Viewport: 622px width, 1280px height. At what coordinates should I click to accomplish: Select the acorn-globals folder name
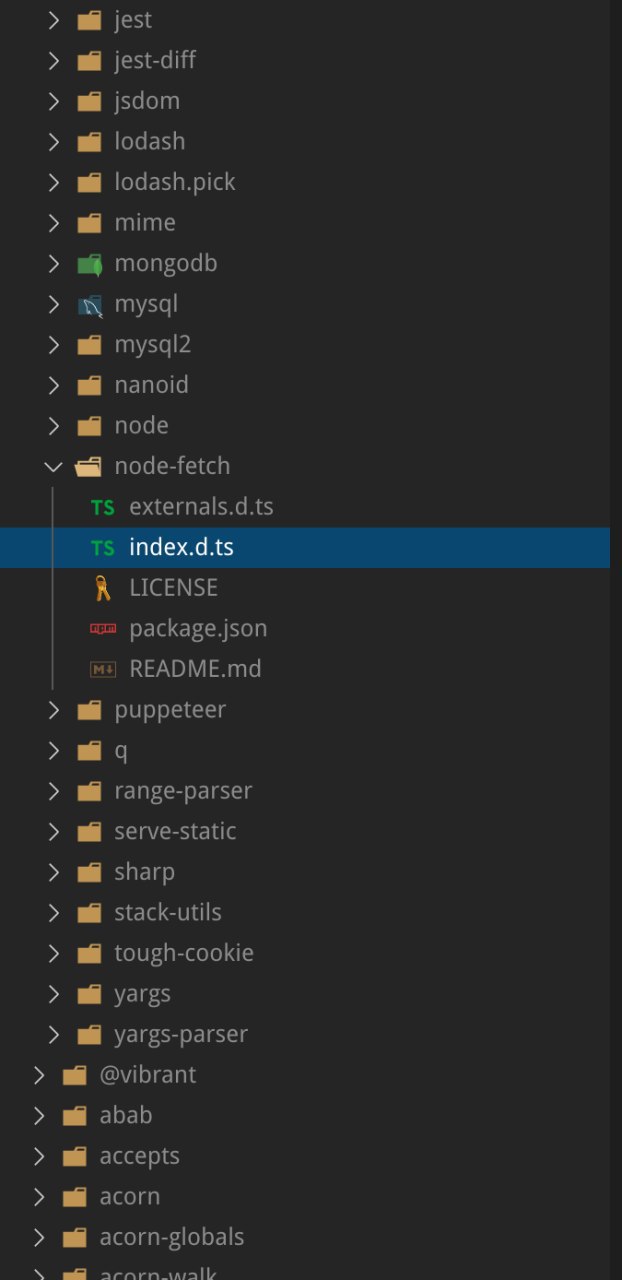click(x=172, y=1237)
